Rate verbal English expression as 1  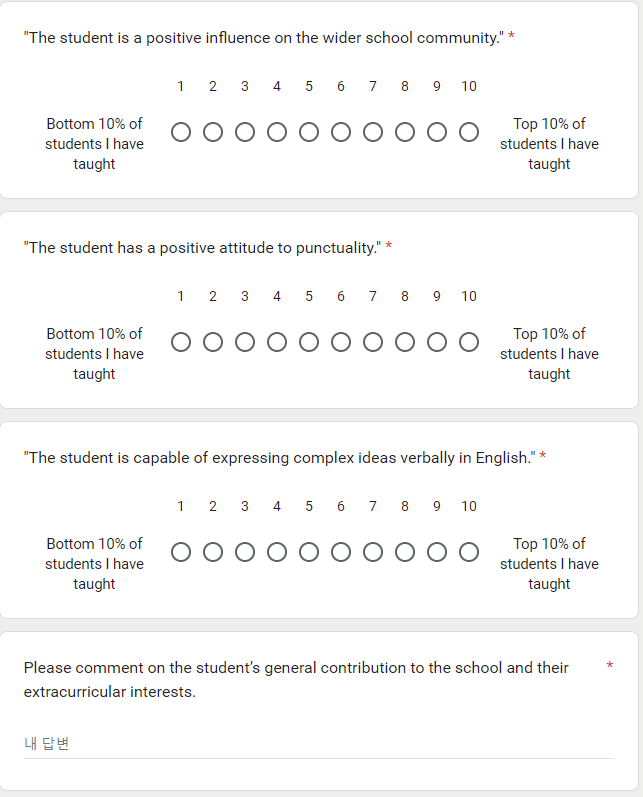click(x=181, y=552)
